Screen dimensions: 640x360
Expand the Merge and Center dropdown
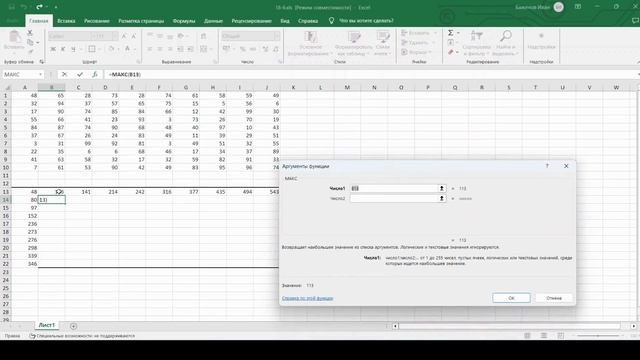coord(210,49)
